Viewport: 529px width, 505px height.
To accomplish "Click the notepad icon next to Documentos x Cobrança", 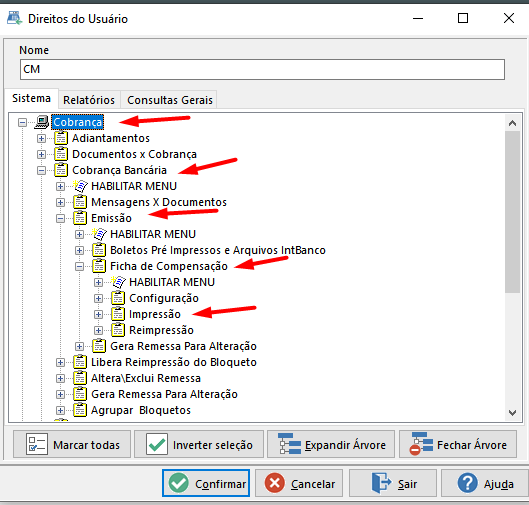I will click(x=61, y=154).
